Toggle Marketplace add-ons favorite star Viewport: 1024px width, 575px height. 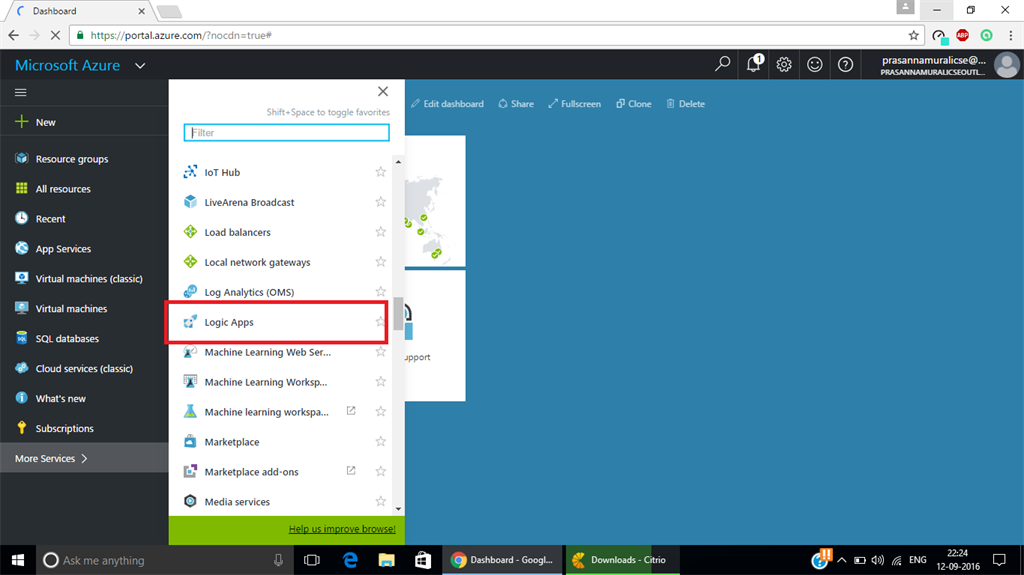(x=381, y=471)
